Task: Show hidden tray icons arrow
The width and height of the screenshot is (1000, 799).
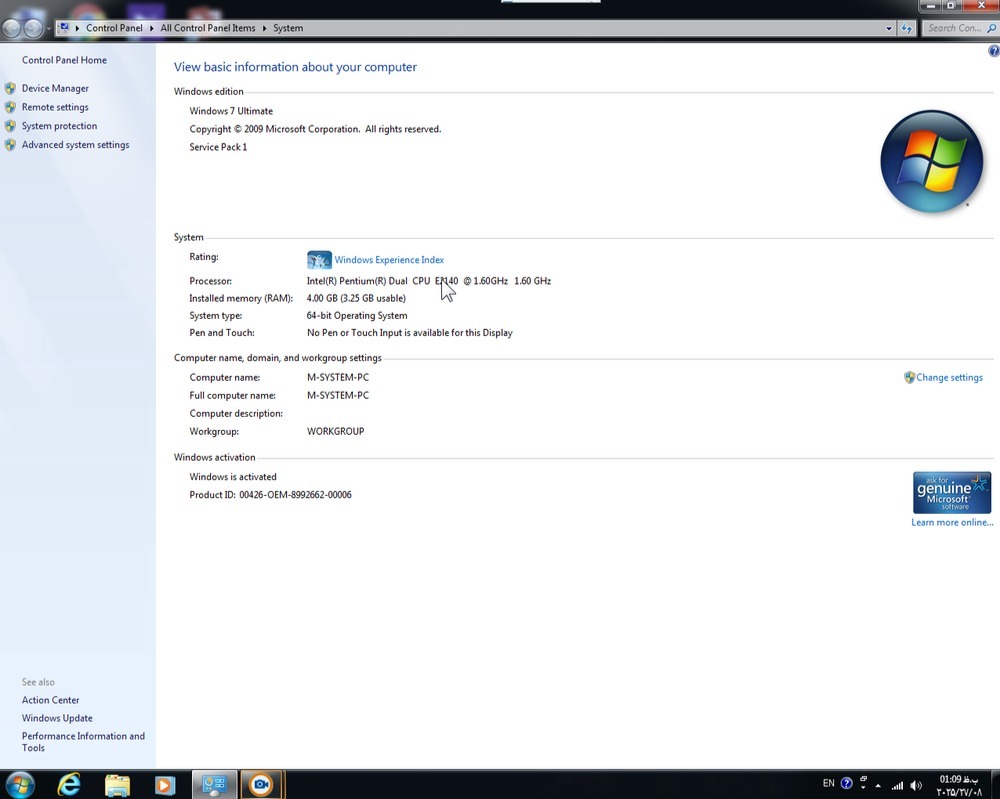Action: click(878, 786)
